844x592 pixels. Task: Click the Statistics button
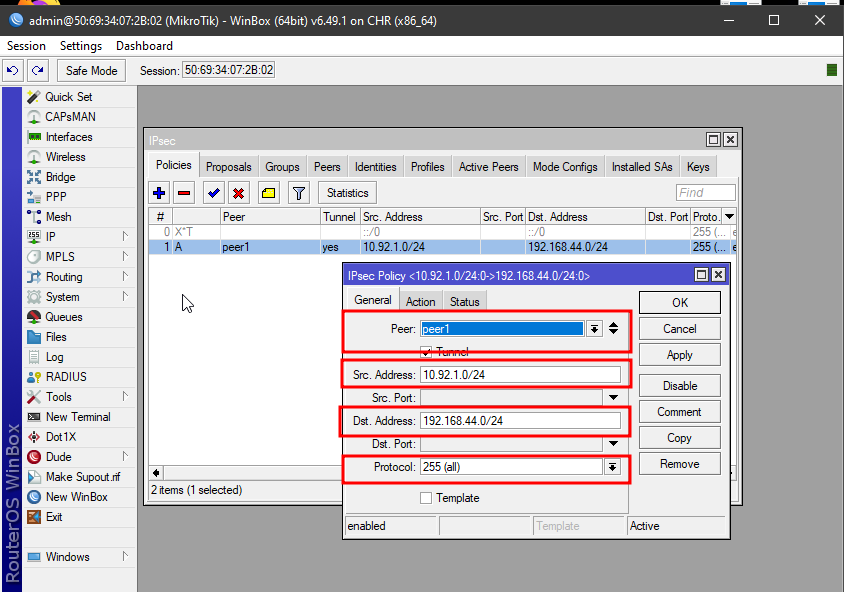click(347, 193)
